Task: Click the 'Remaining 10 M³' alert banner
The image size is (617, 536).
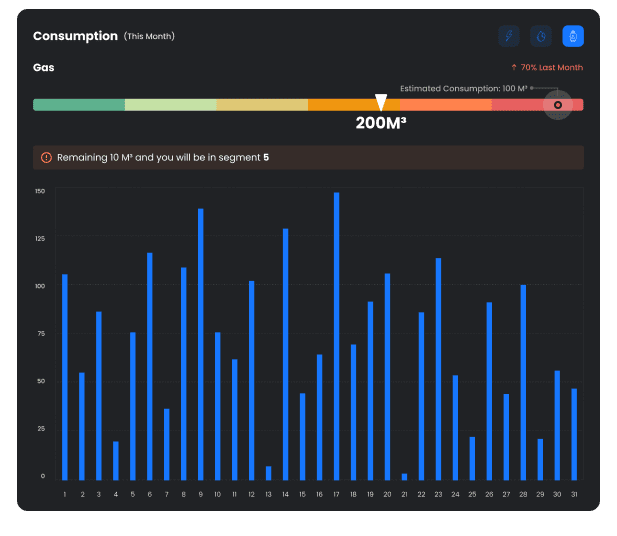Action: tap(308, 158)
